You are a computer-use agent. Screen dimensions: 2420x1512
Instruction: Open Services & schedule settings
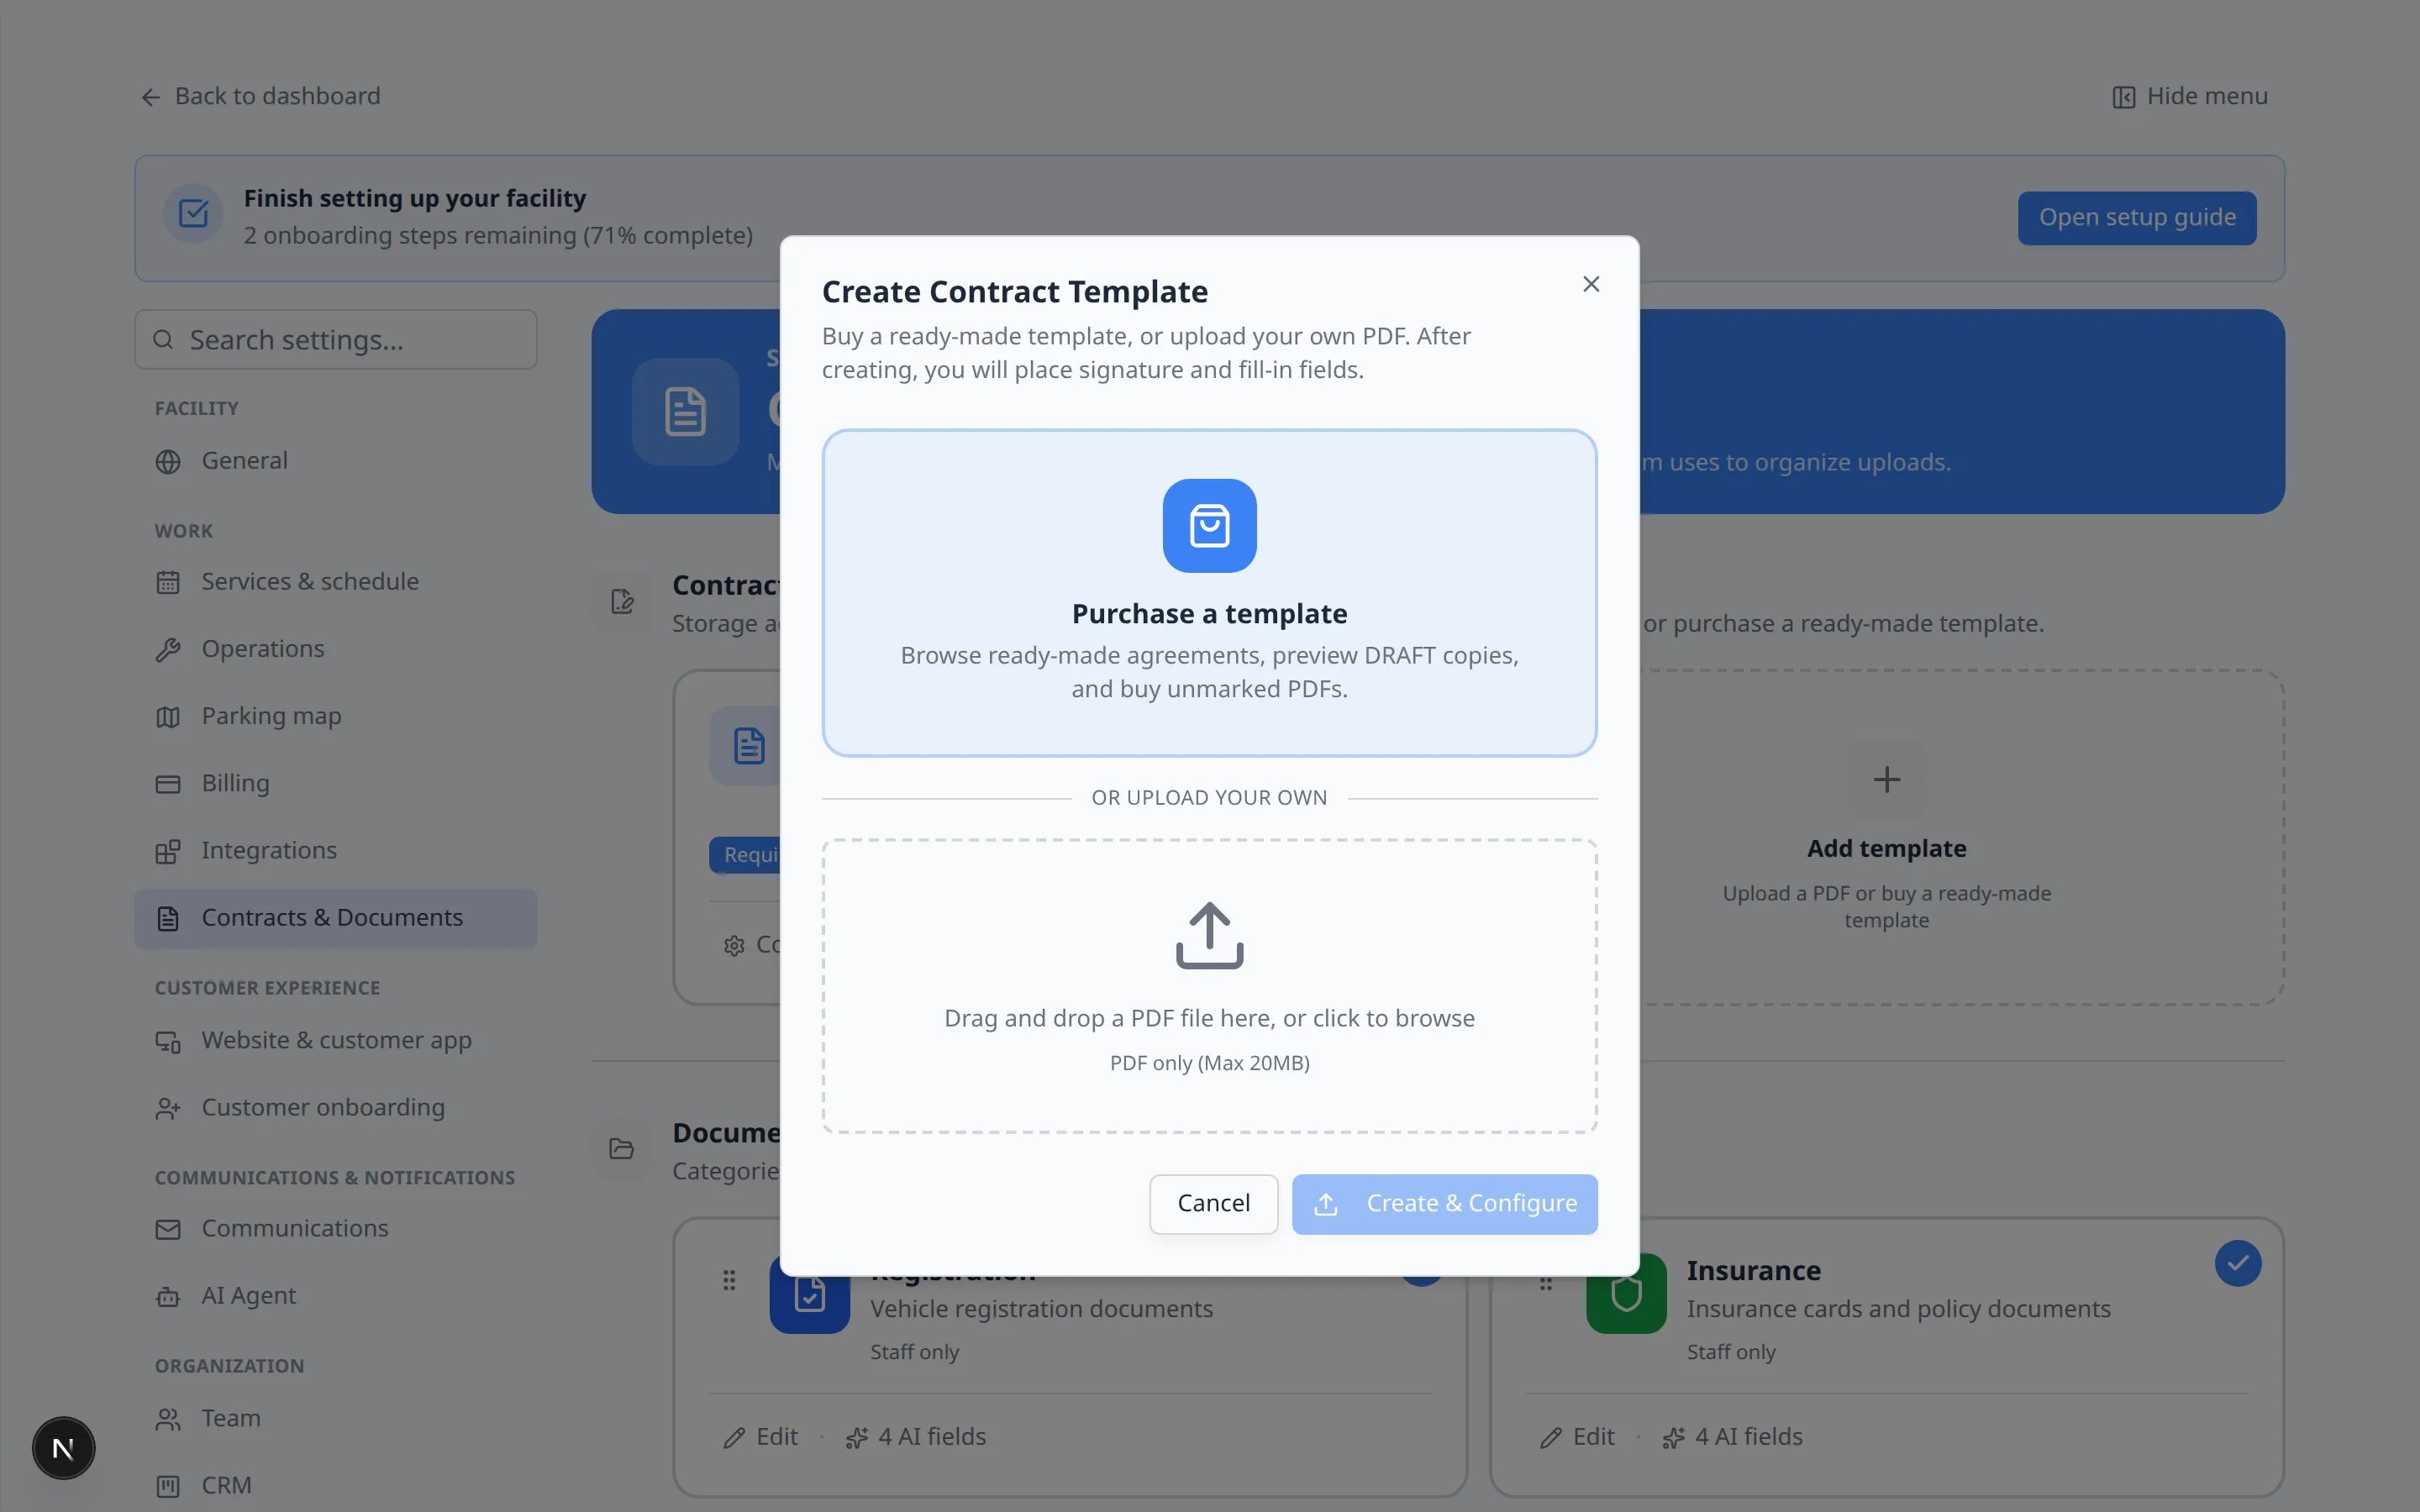336,582
